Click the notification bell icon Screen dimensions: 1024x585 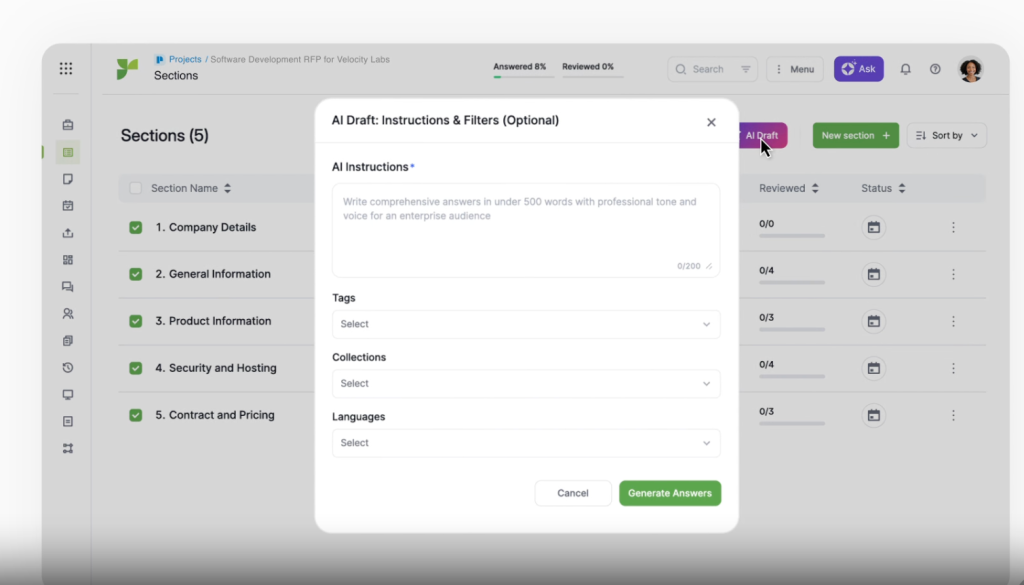[x=905, y=68]
